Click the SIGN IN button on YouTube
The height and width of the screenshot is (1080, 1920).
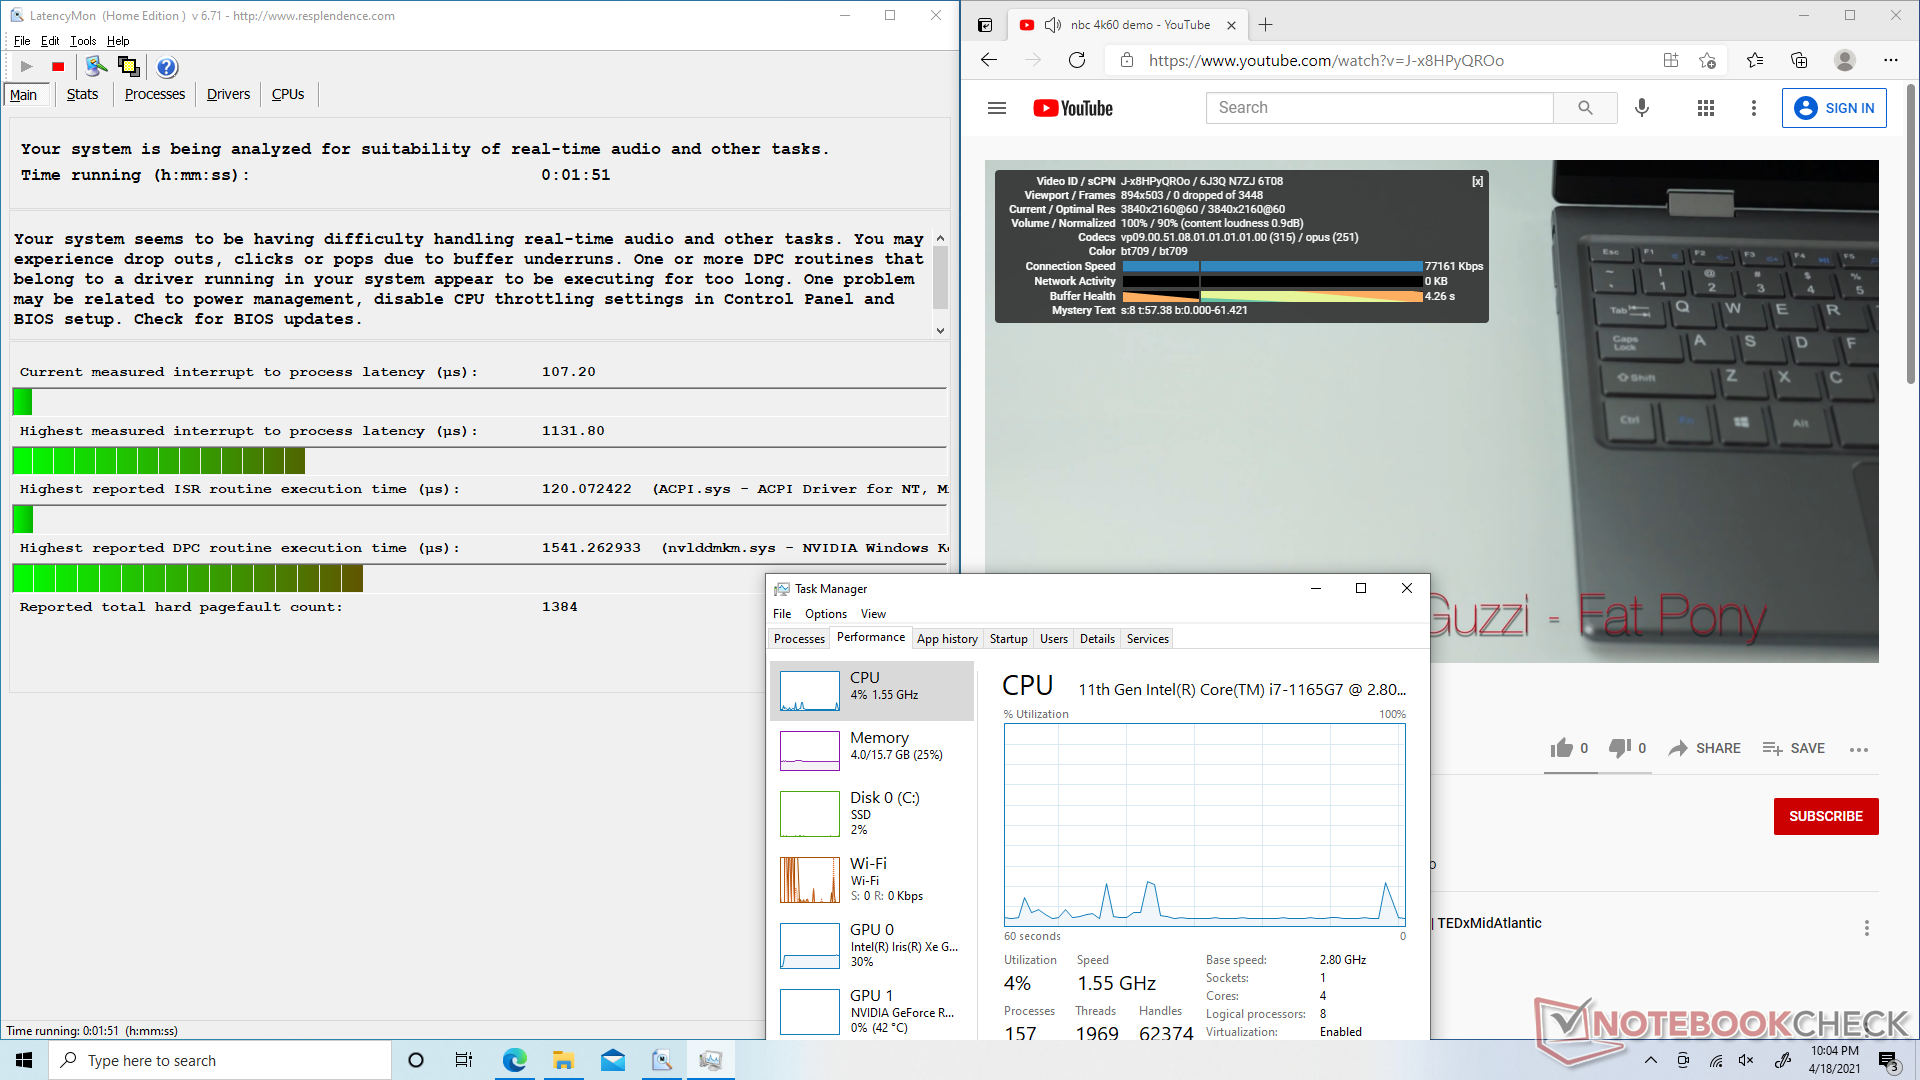click(x=1834, y=108)
